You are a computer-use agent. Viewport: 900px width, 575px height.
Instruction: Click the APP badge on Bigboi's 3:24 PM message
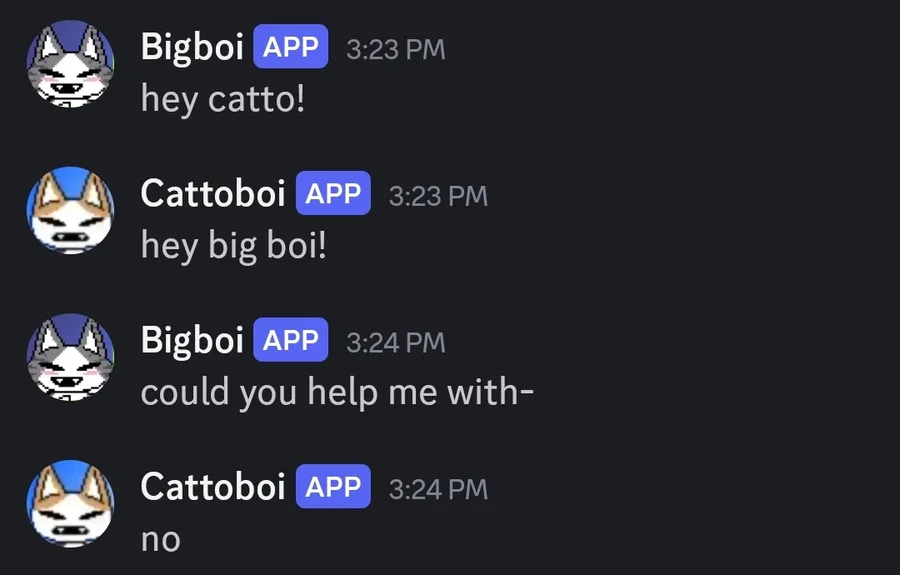pyautogui.click(x=290, y=340)
